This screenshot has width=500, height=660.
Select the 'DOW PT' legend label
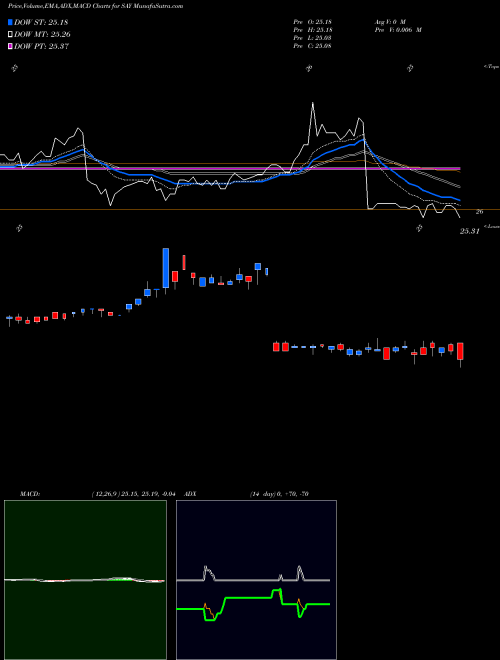tap(41, 47)
